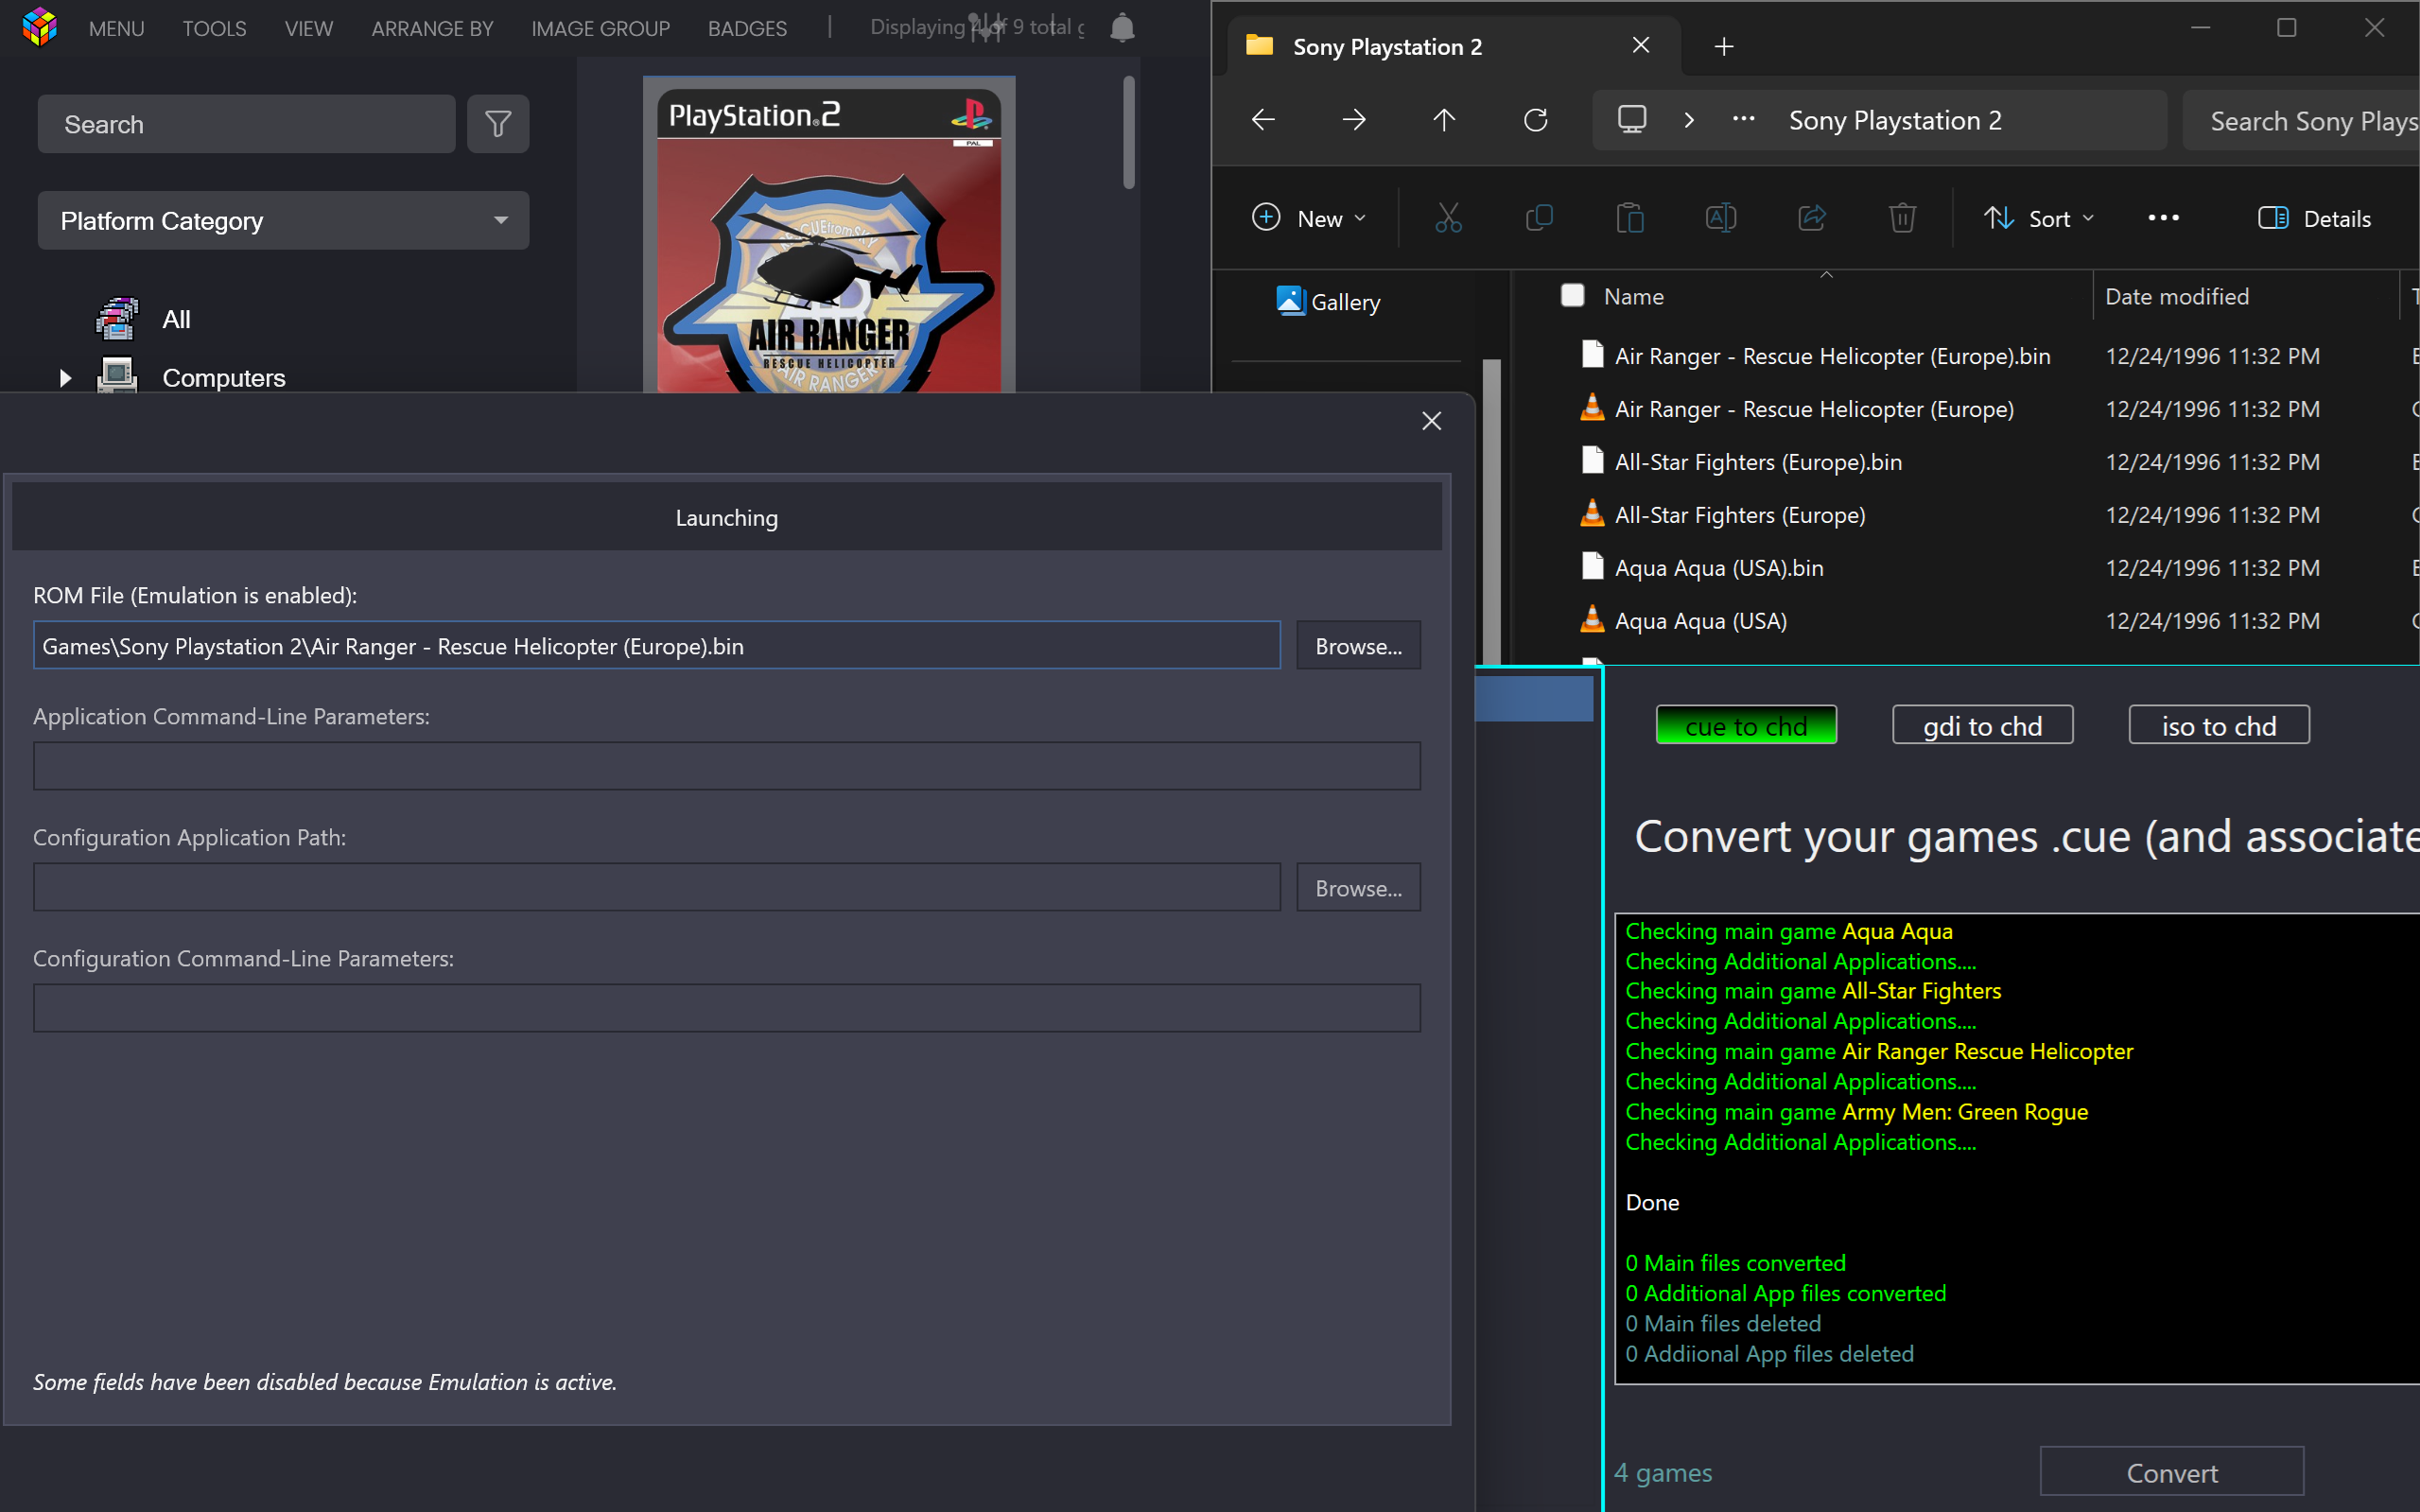2420x1512 pixels.
Task: Tick the select-all checkbox by Name
Action: (x=1572, y=295)
